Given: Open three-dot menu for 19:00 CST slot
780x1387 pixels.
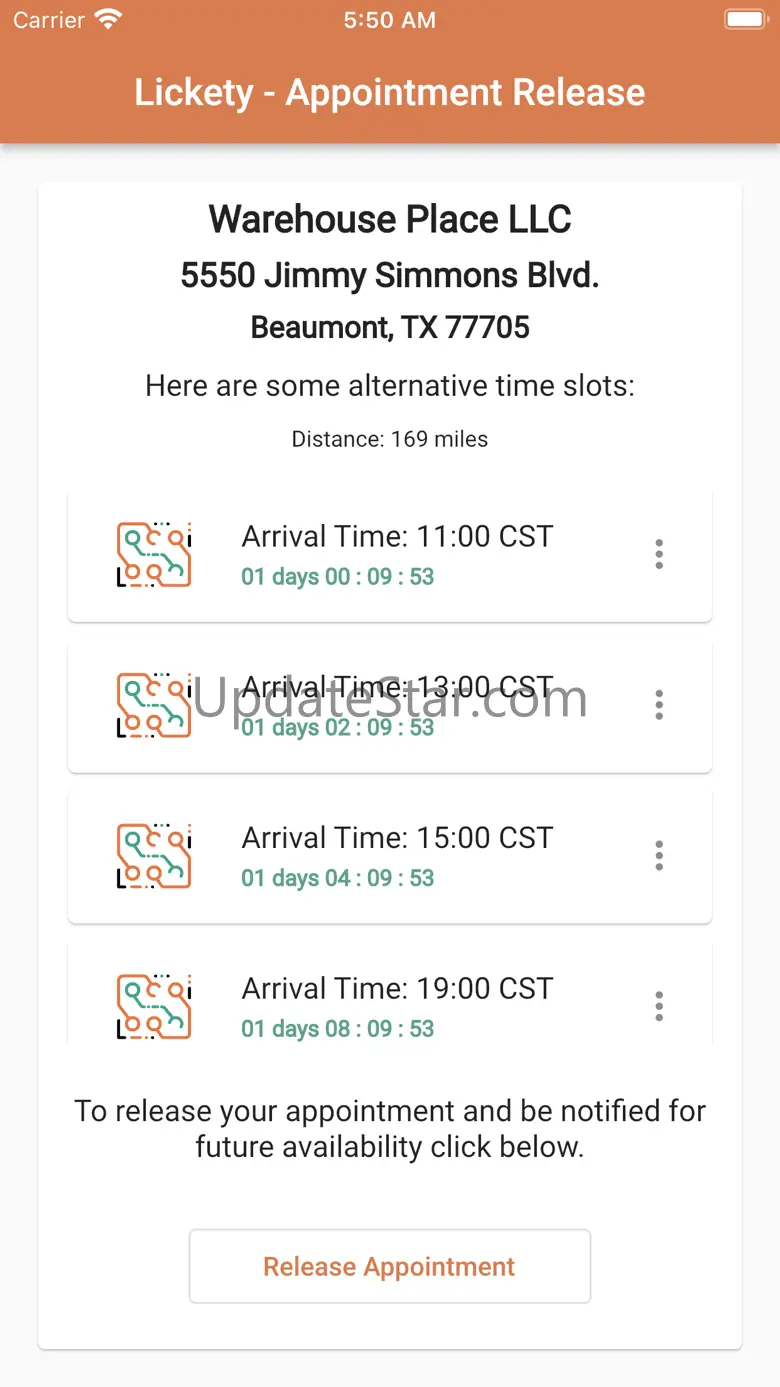Looking at the screenshot, I should 658,1006.
